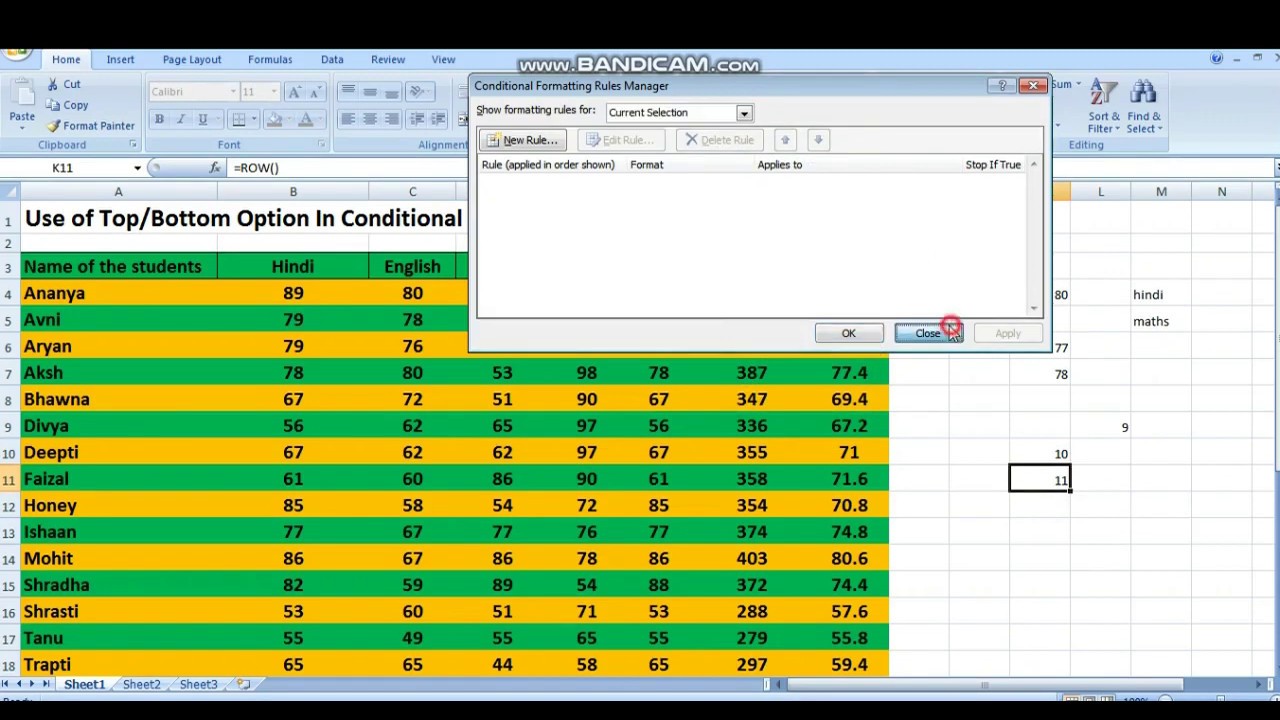Click the Insert Function fx icon
Image resolution: width=1280 pixels, height=720 pixels.
coord(217,168)
